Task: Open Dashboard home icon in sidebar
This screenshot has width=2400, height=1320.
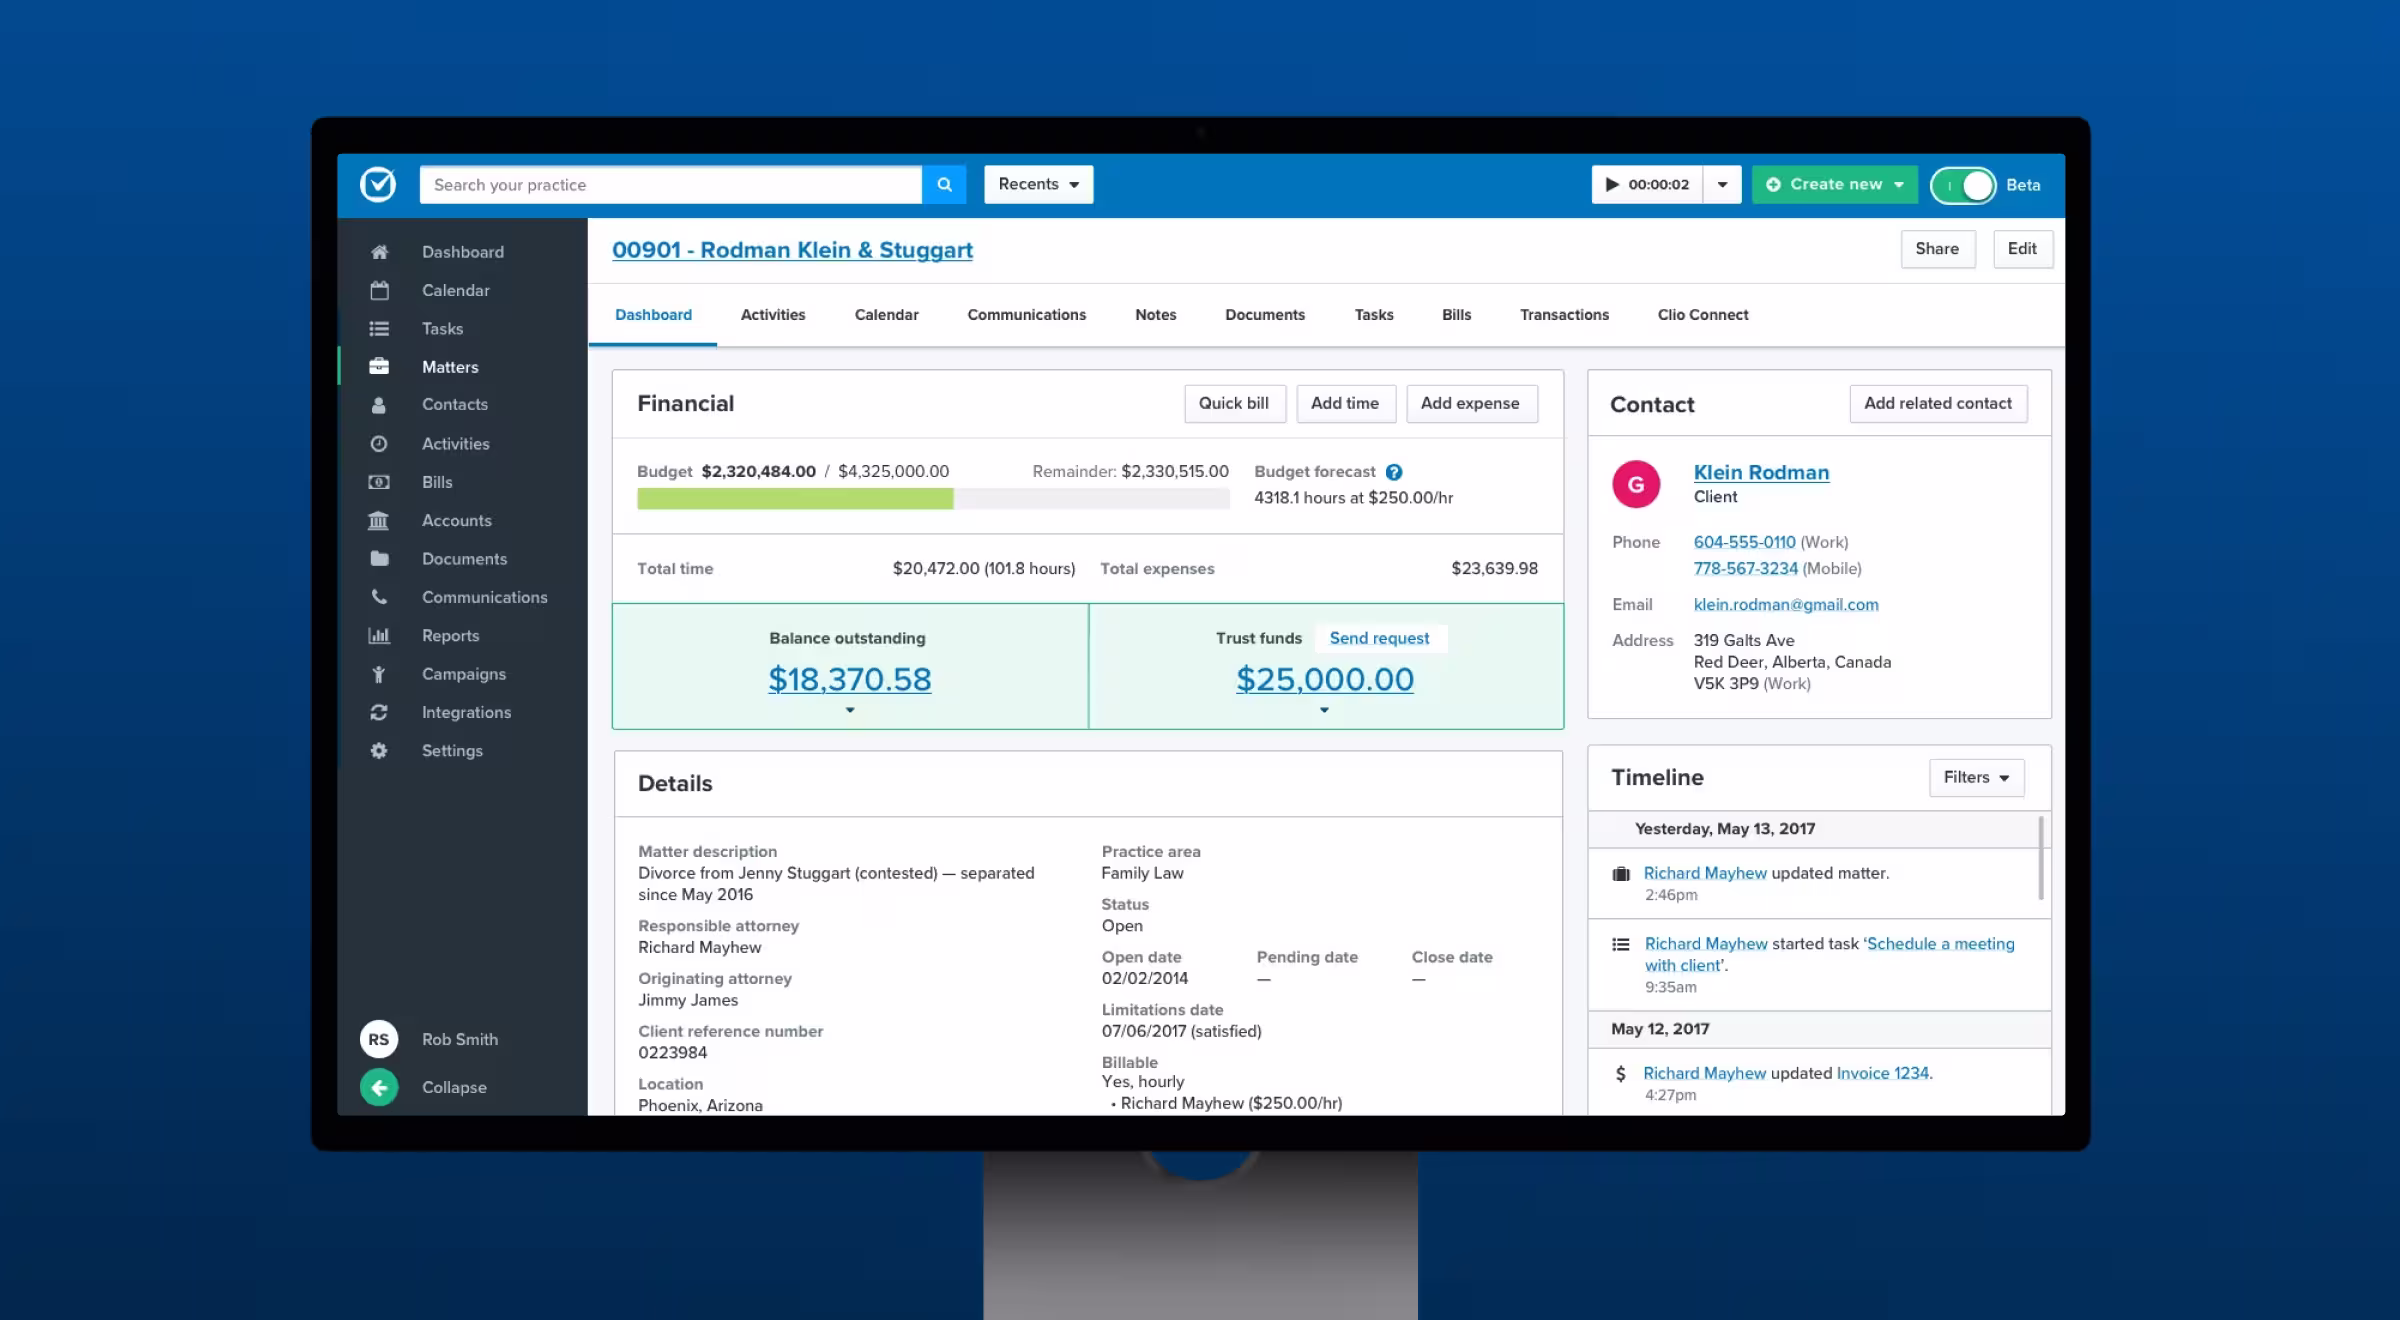Action: (379, 252)
